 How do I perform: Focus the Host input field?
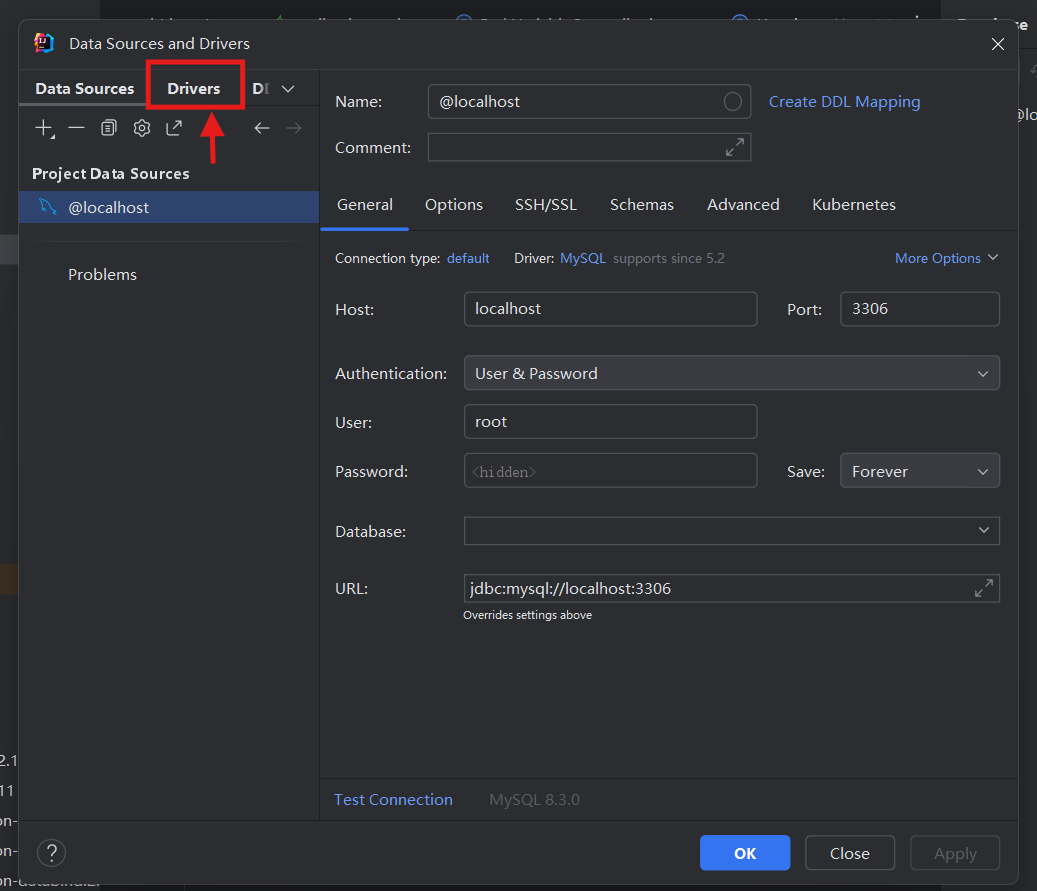tap(610, 309)
